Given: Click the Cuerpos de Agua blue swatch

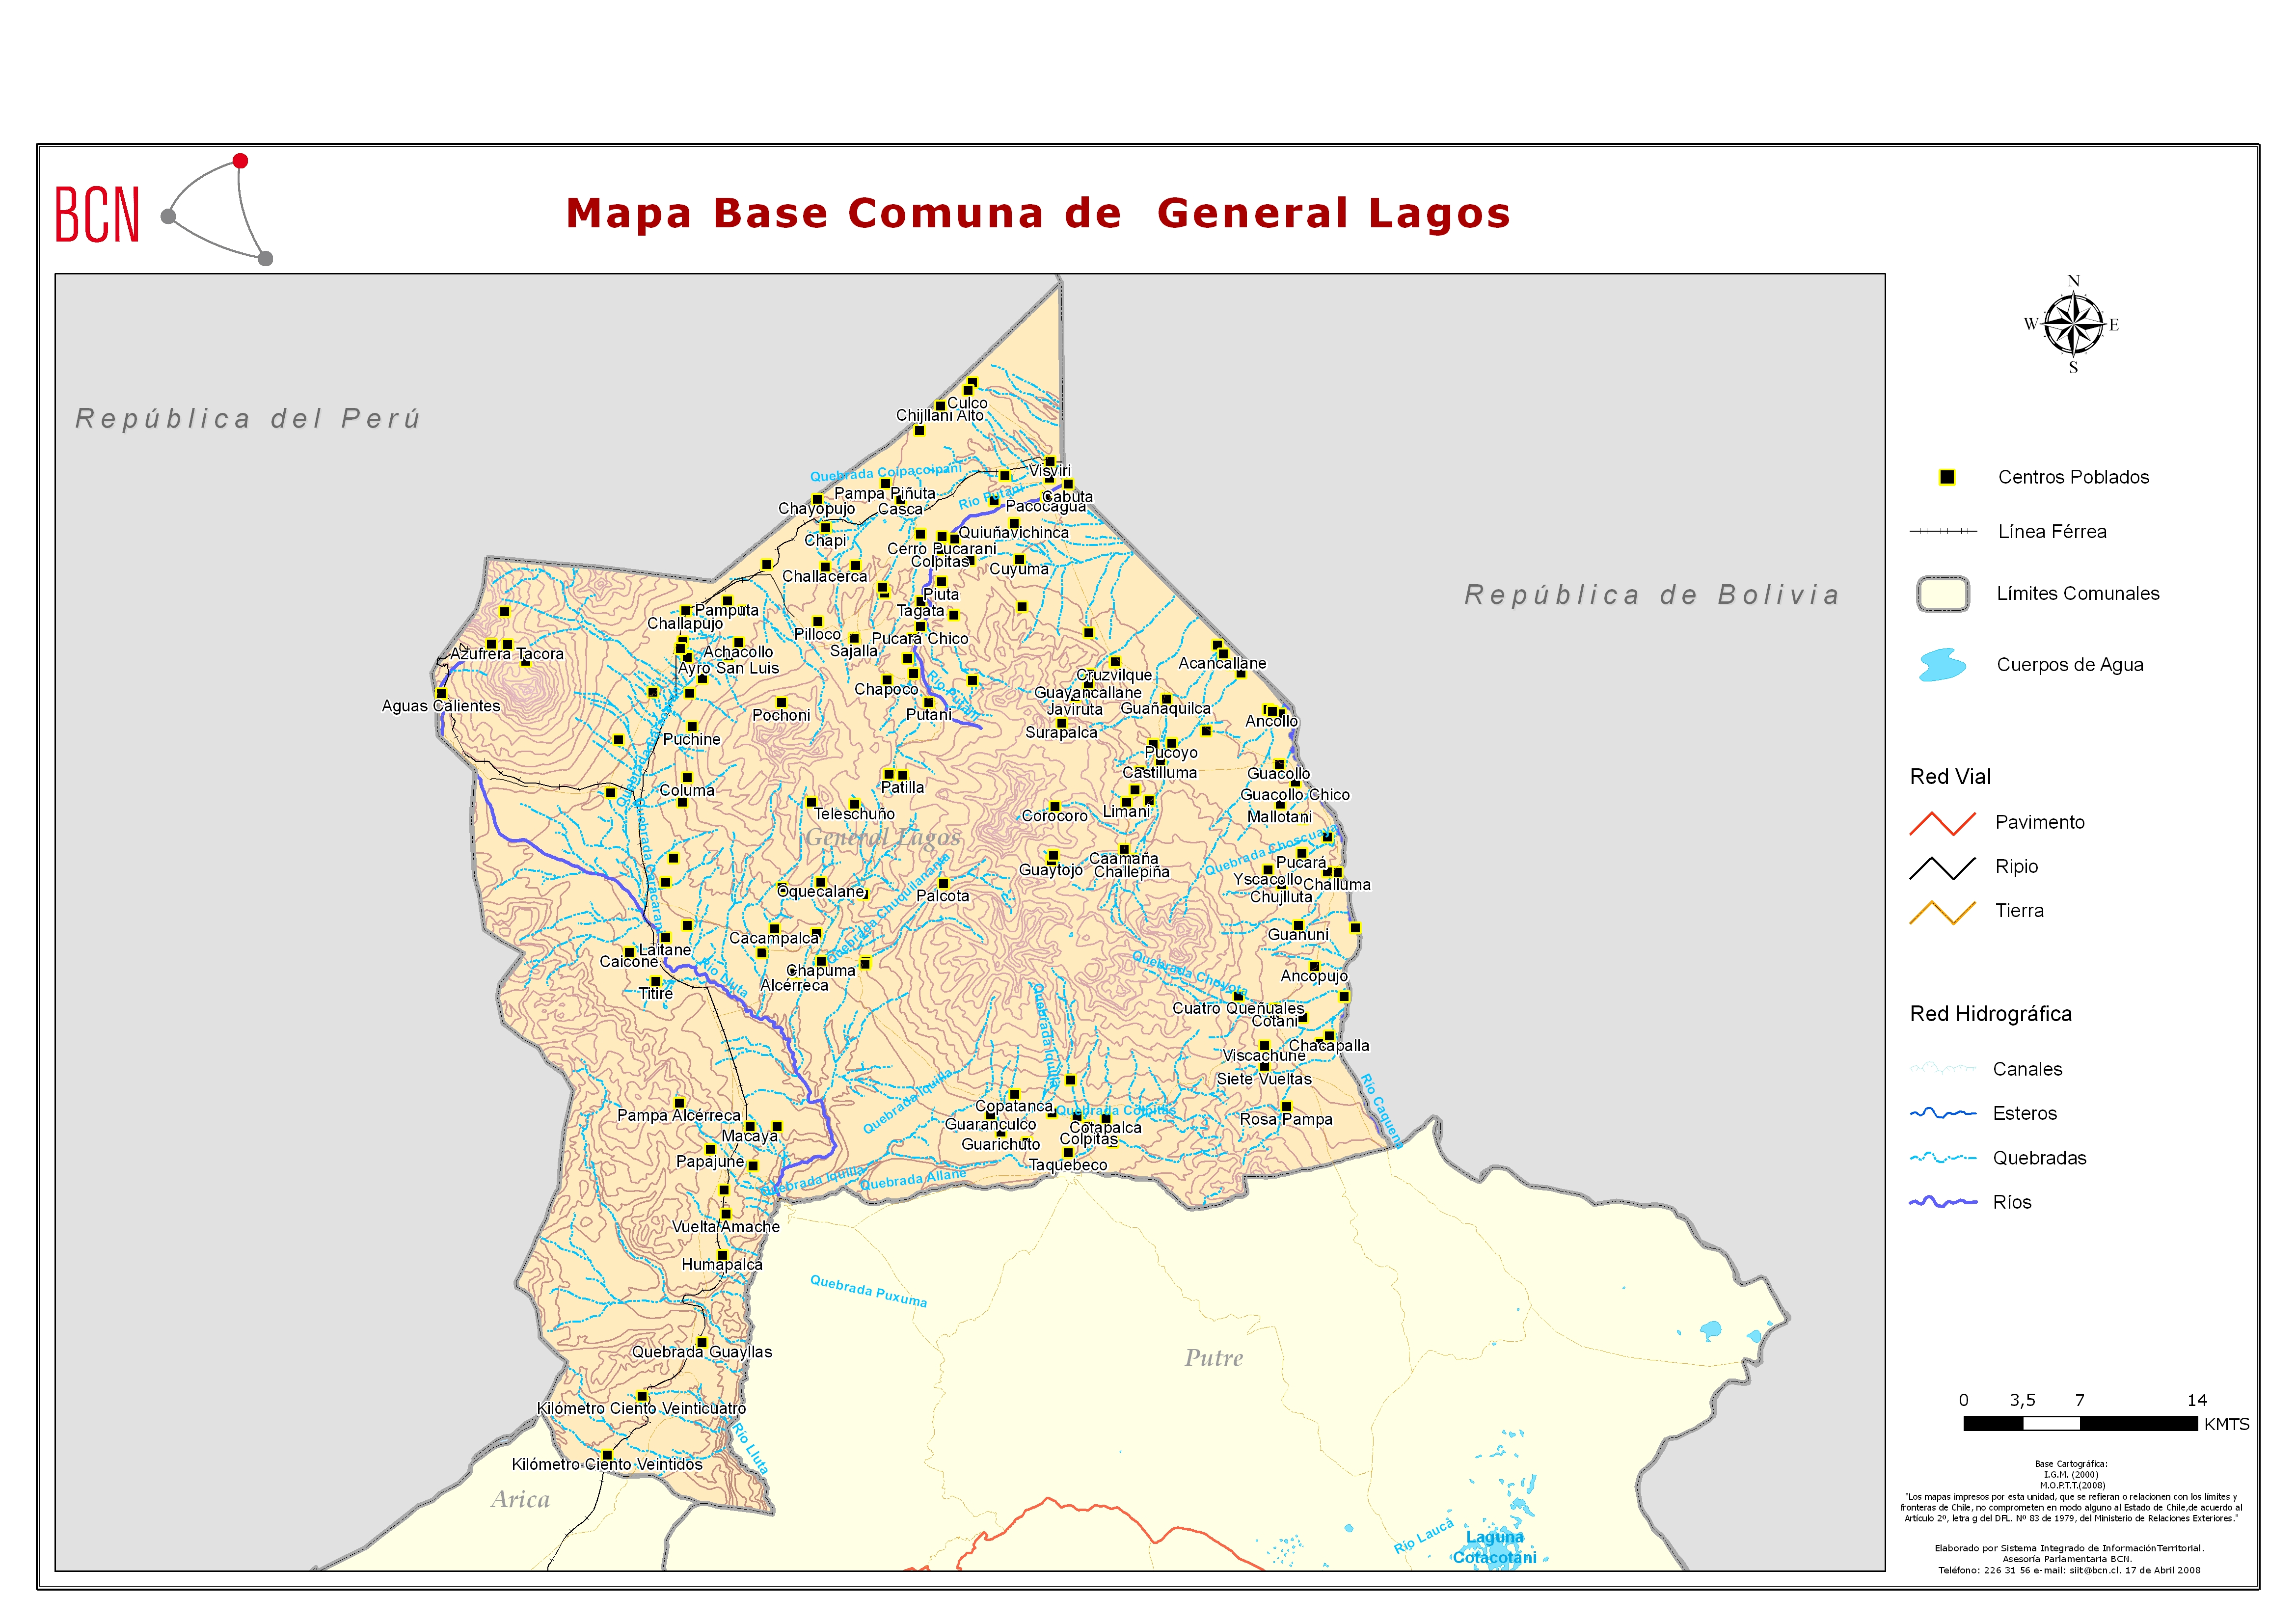Looking at the screenshot, I should [1942, 665].
